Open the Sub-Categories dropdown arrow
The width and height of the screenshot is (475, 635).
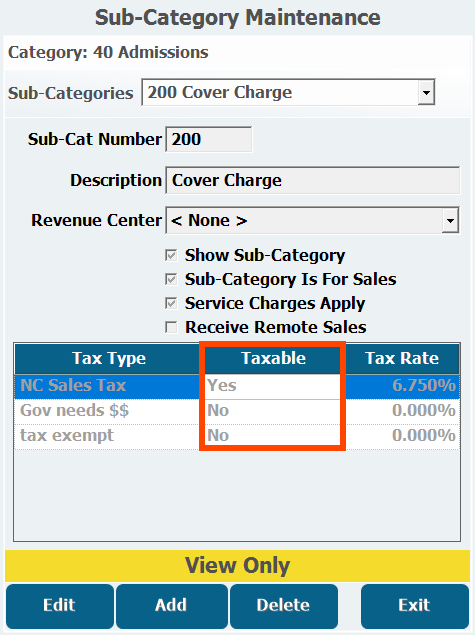[426, 92]
